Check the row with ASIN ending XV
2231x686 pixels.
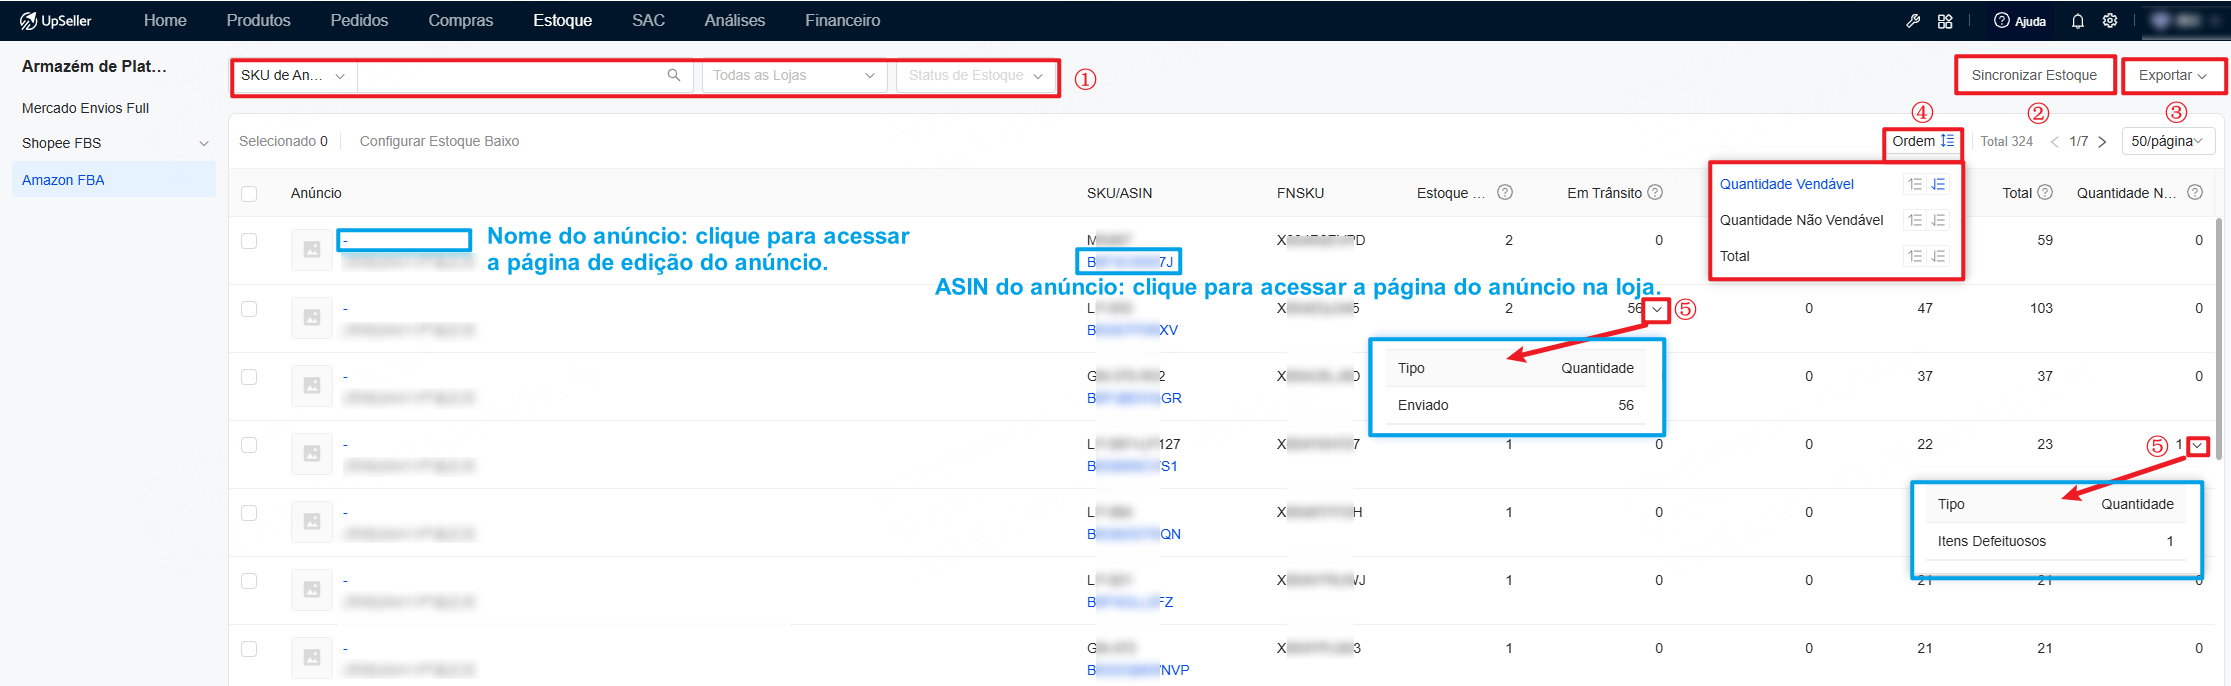249,309
